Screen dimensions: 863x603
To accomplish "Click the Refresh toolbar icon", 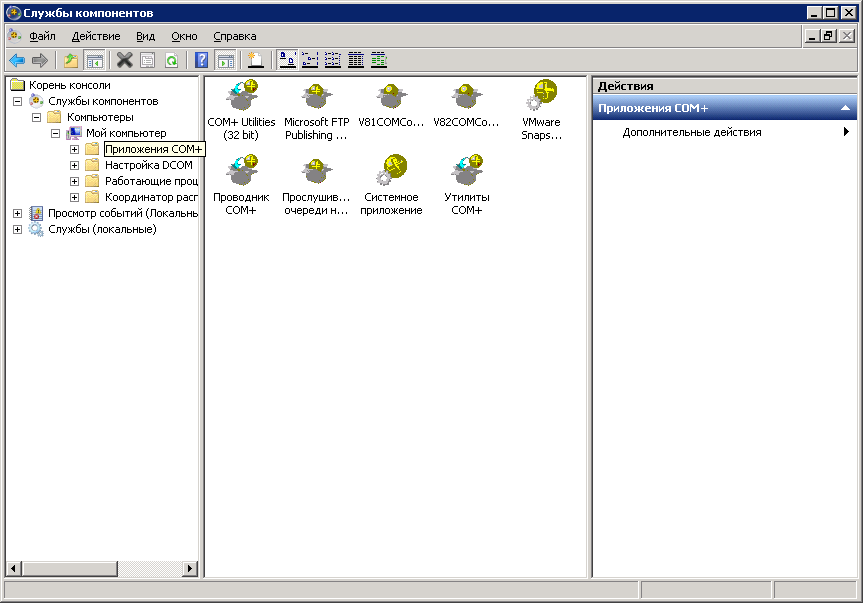I will (171, 60).
